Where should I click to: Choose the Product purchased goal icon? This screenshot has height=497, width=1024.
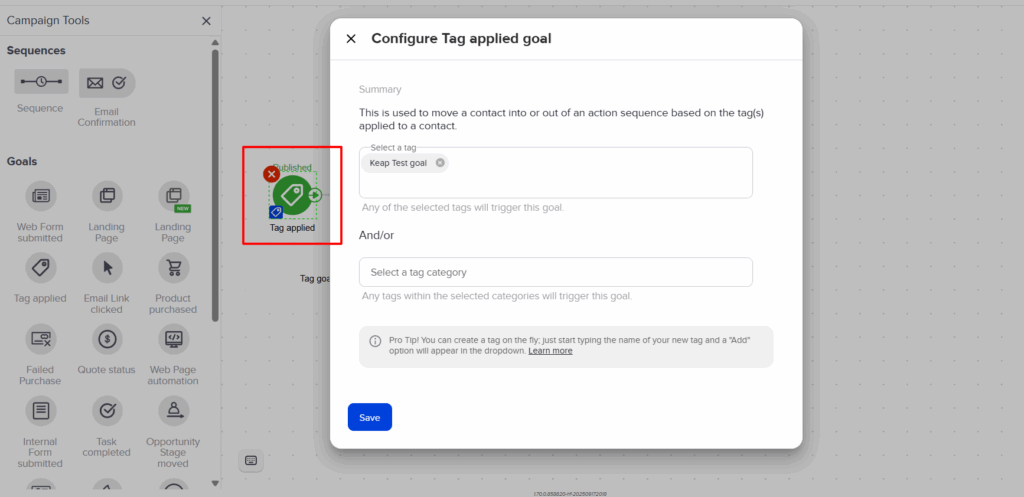[174, 267]
